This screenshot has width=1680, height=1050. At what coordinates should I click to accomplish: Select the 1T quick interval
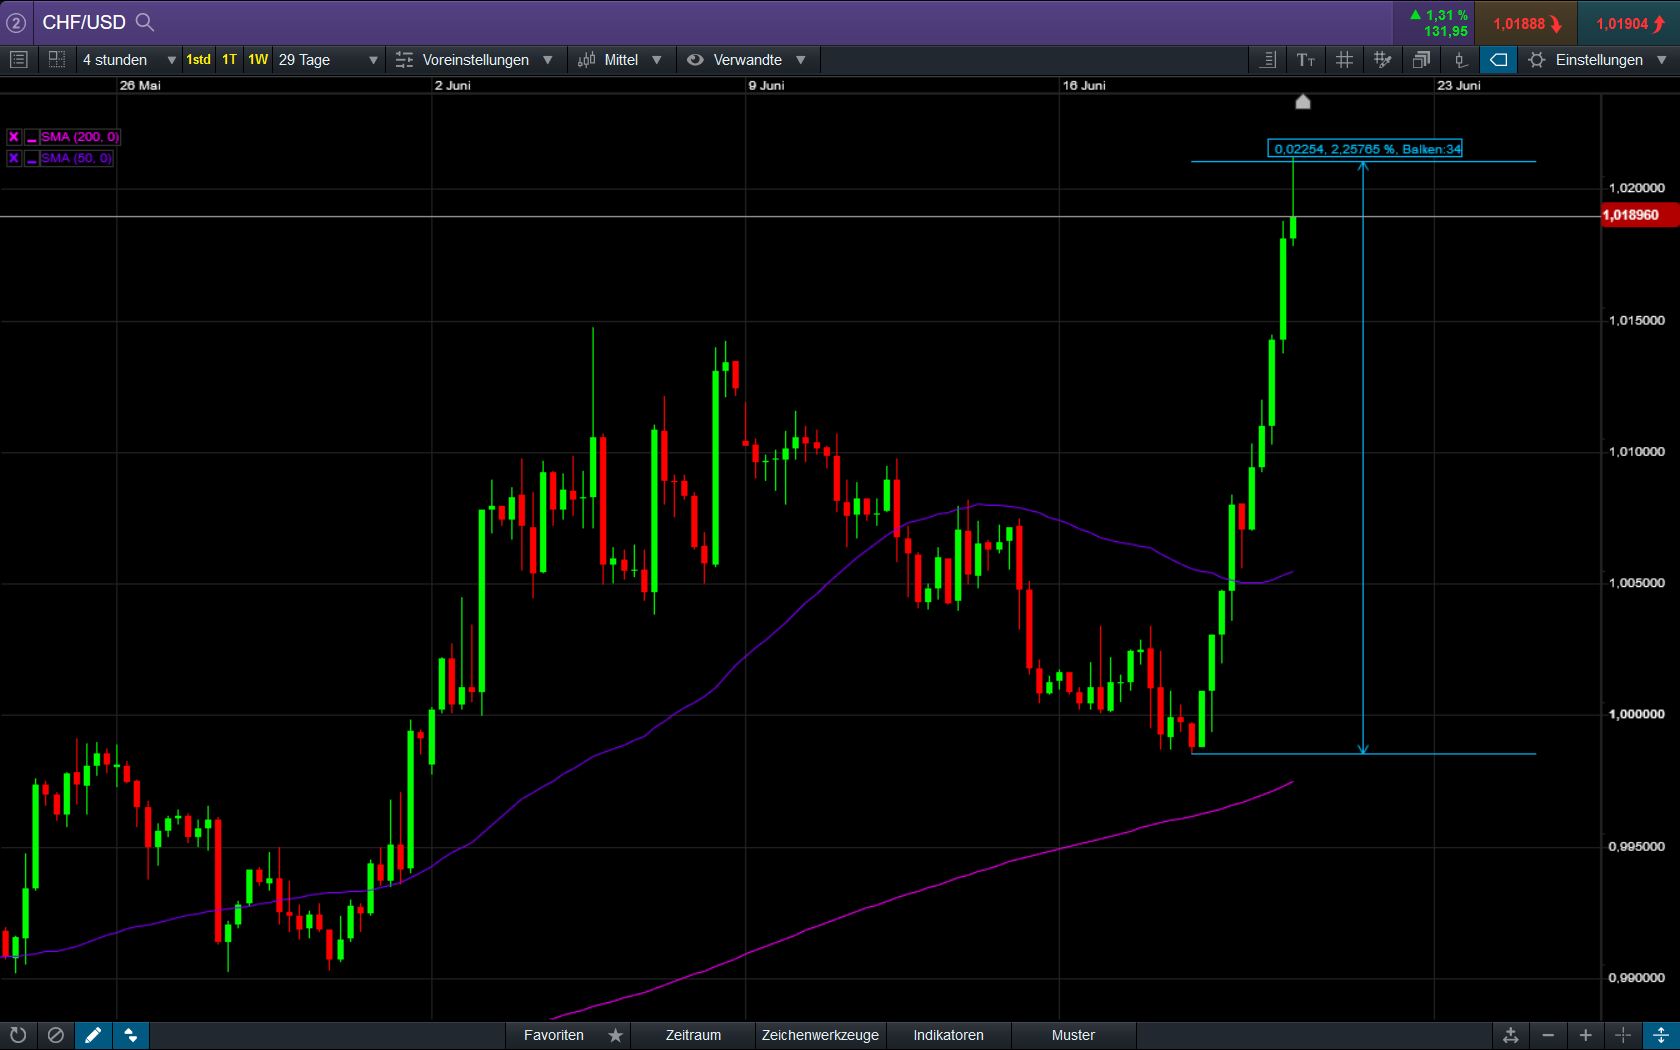pos(230,60)
